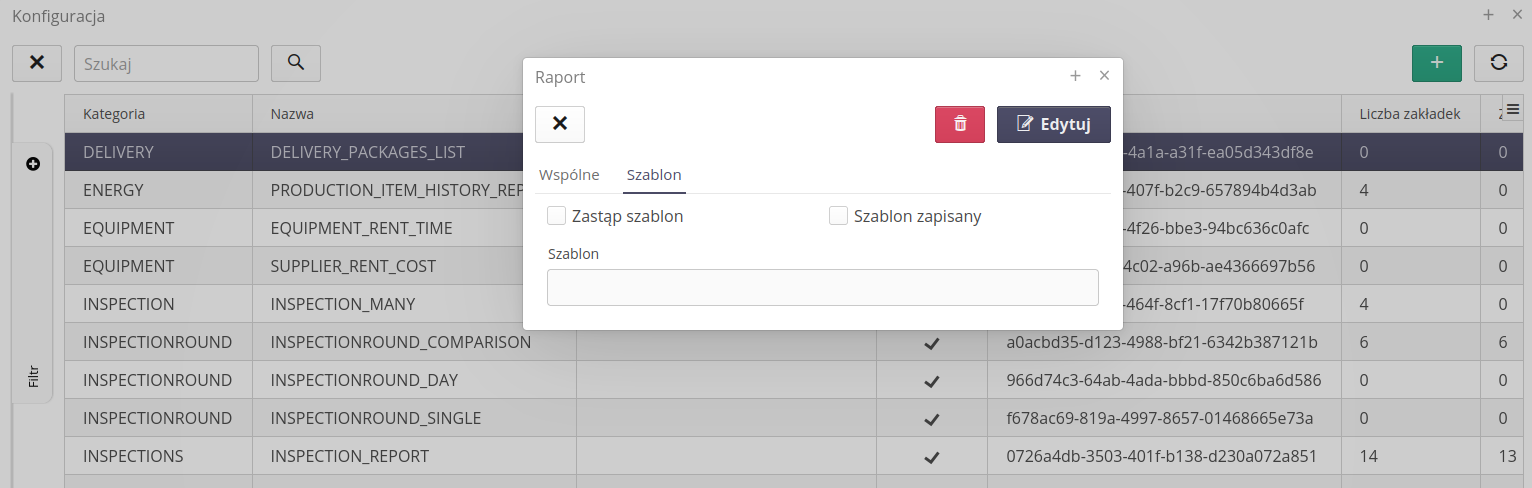This screenshot has height=488, width=1532.
Task: Click into the Szablon text field
Action: [822, 287]
